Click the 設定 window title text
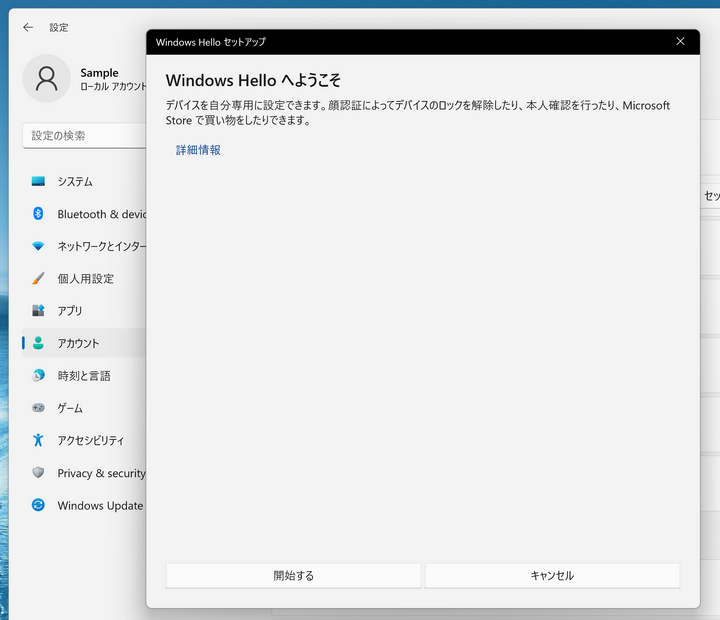Image resolution: width=720 pixels, height=620 pixels. click(x=59, y=28)
